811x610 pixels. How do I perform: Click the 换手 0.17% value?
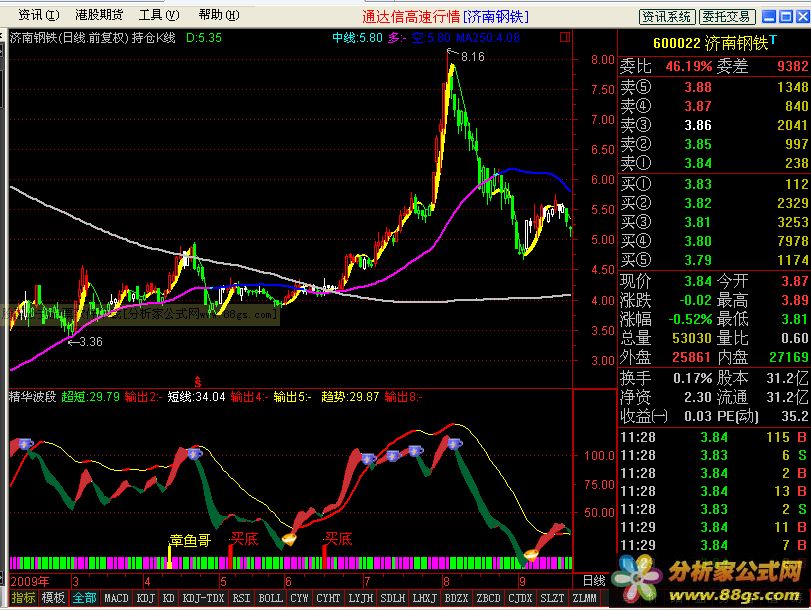click(692, 378)
